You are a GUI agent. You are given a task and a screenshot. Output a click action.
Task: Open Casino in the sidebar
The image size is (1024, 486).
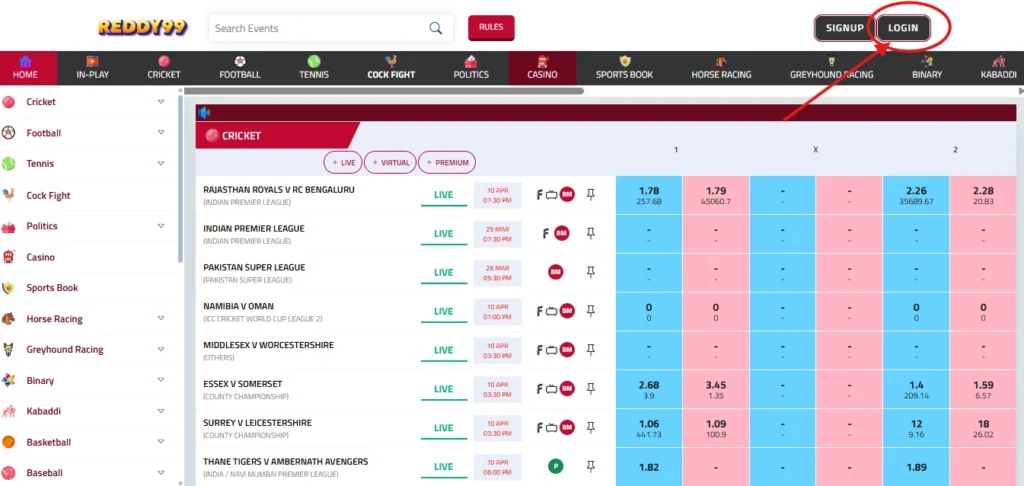pos(40,257)
